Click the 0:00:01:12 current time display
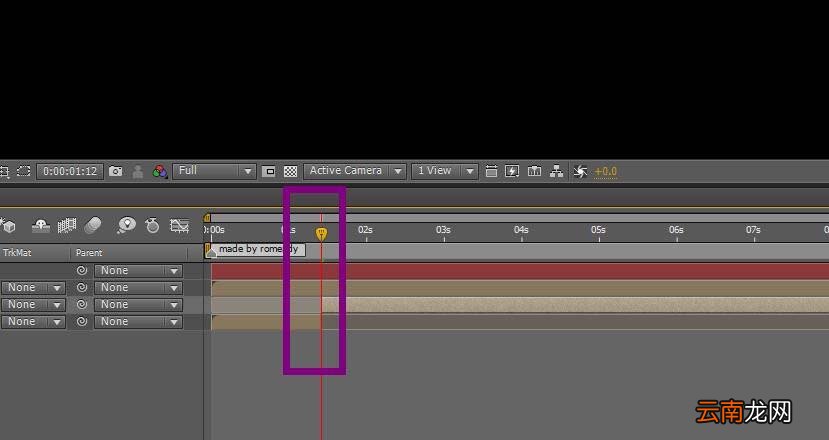Viewport: 829px width, 440px height. 70,171
